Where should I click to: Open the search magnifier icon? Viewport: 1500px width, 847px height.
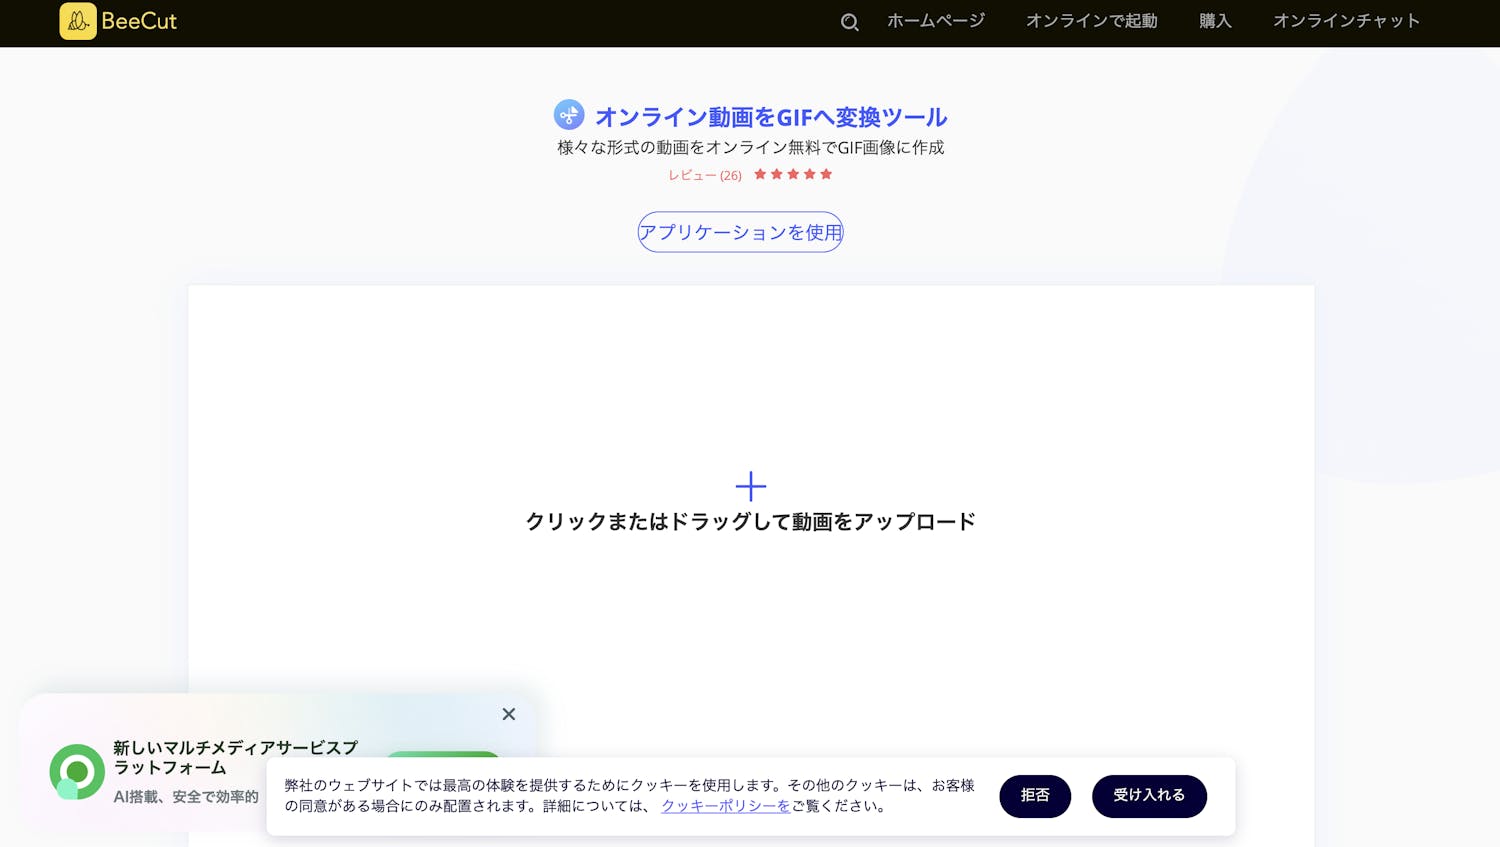coord(849,22)
